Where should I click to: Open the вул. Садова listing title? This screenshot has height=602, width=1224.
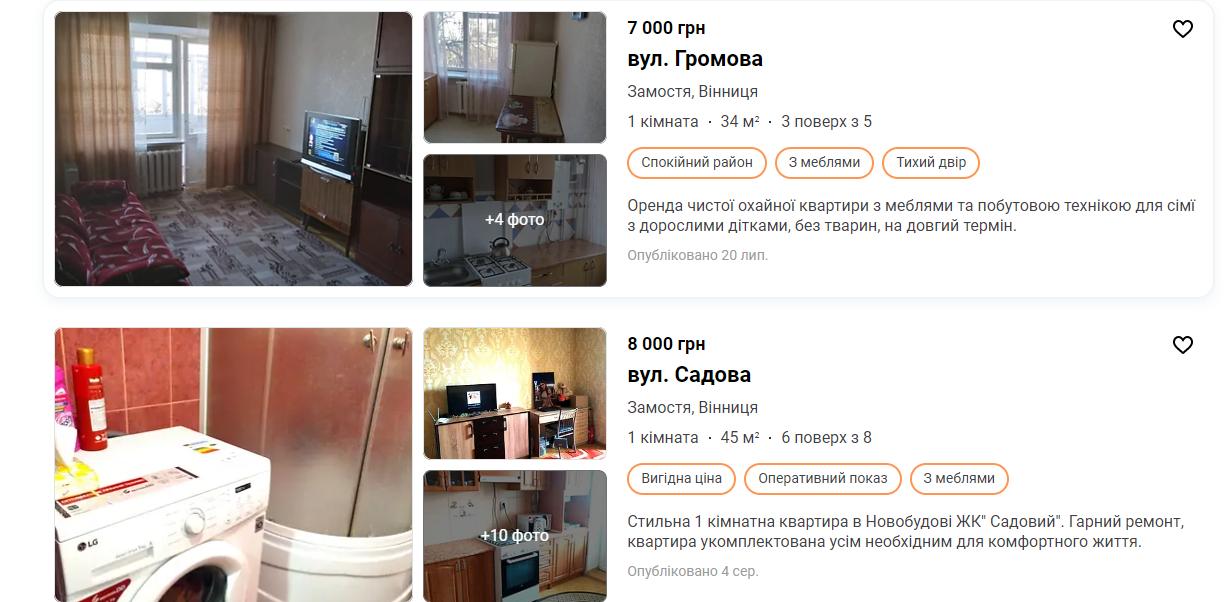coord(689,375)
